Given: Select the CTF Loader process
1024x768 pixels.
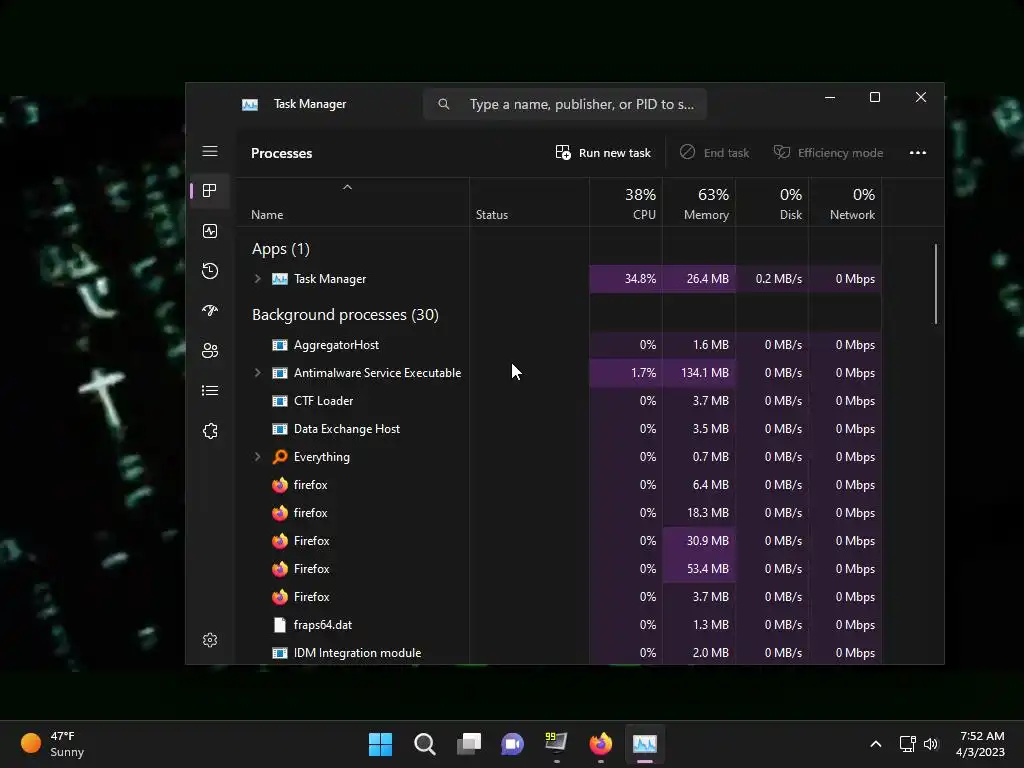Looking at the screenshot, I should [x=558, y=401].
